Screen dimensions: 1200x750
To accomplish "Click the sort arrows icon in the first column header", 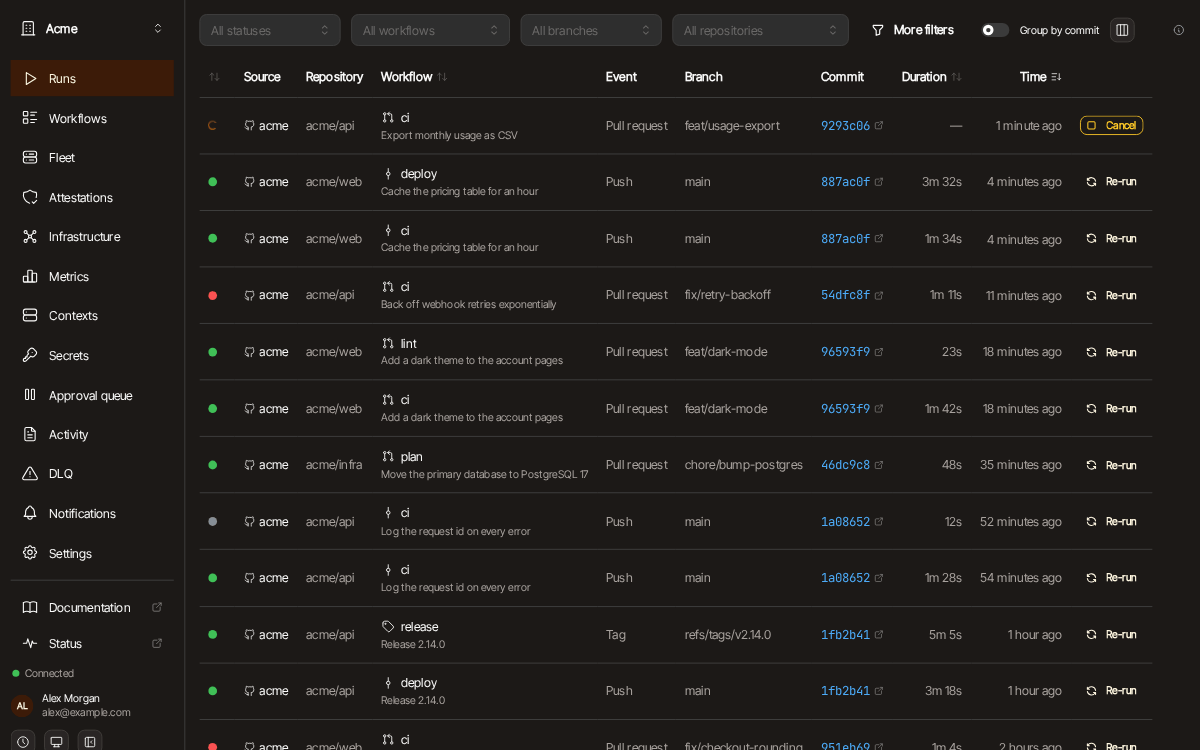I will click(214, 77).
